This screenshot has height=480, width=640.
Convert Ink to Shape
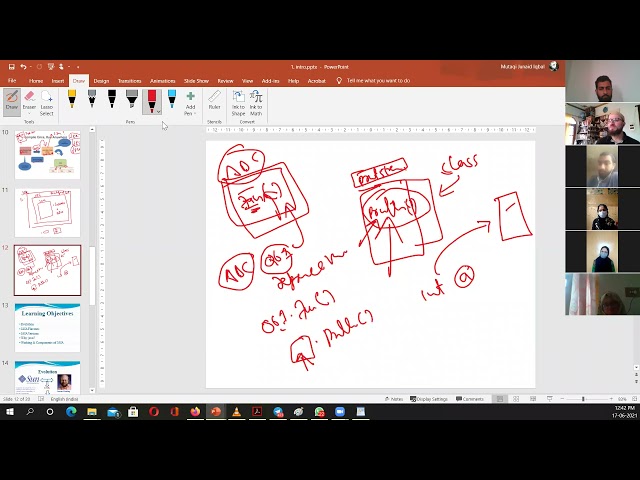click(238, 103)
